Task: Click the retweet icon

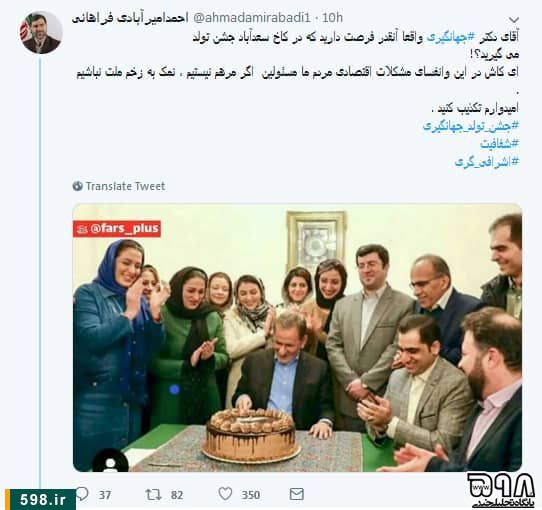Action: [x=153, y=494]
